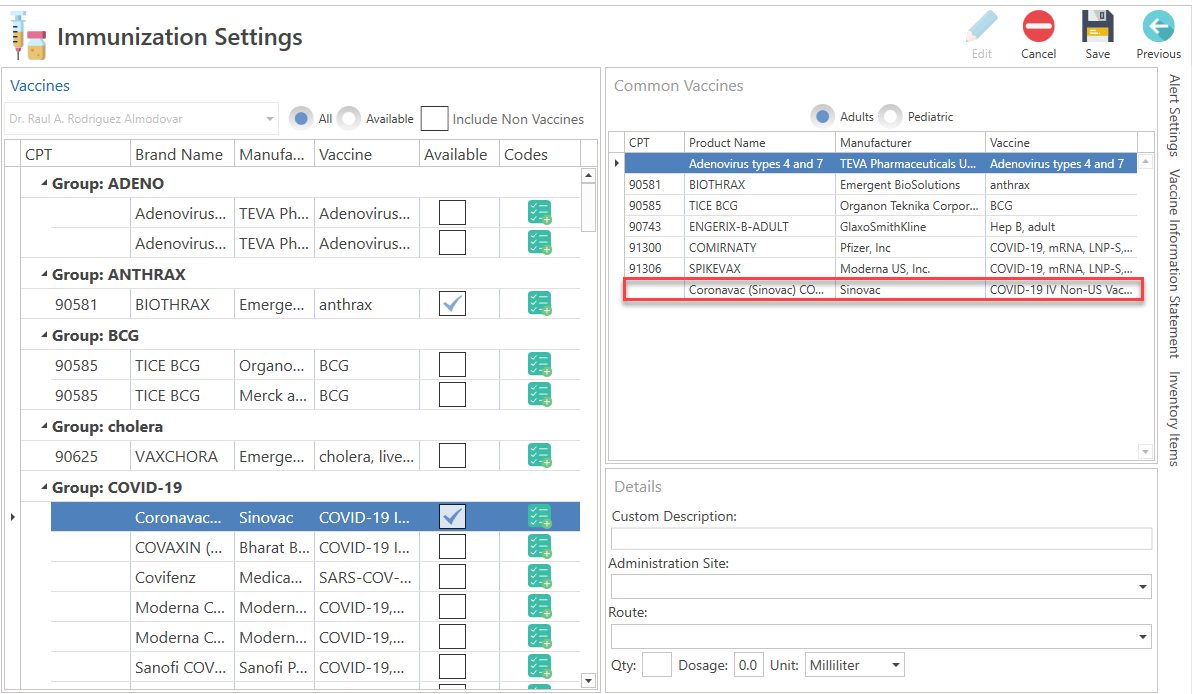
Task: Click the Vaccines list scroll-down arrow
Action: 588,680
